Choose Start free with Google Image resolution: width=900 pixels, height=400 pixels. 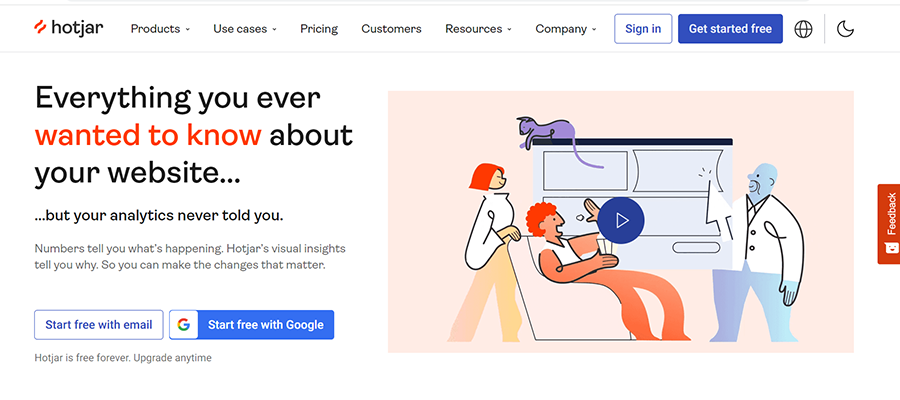(x=251, y=325)
